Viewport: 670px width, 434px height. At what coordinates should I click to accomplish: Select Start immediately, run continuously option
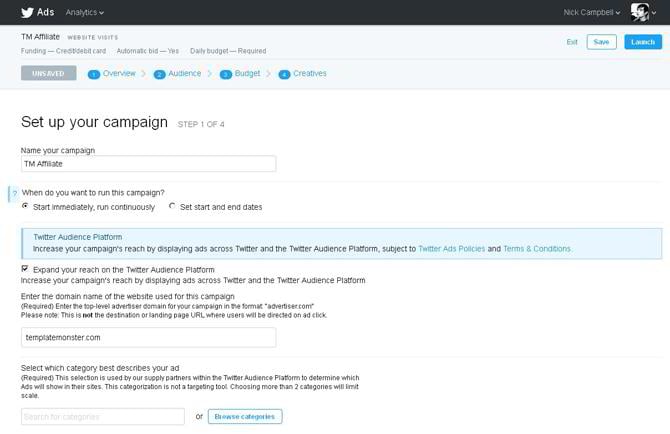26,207
